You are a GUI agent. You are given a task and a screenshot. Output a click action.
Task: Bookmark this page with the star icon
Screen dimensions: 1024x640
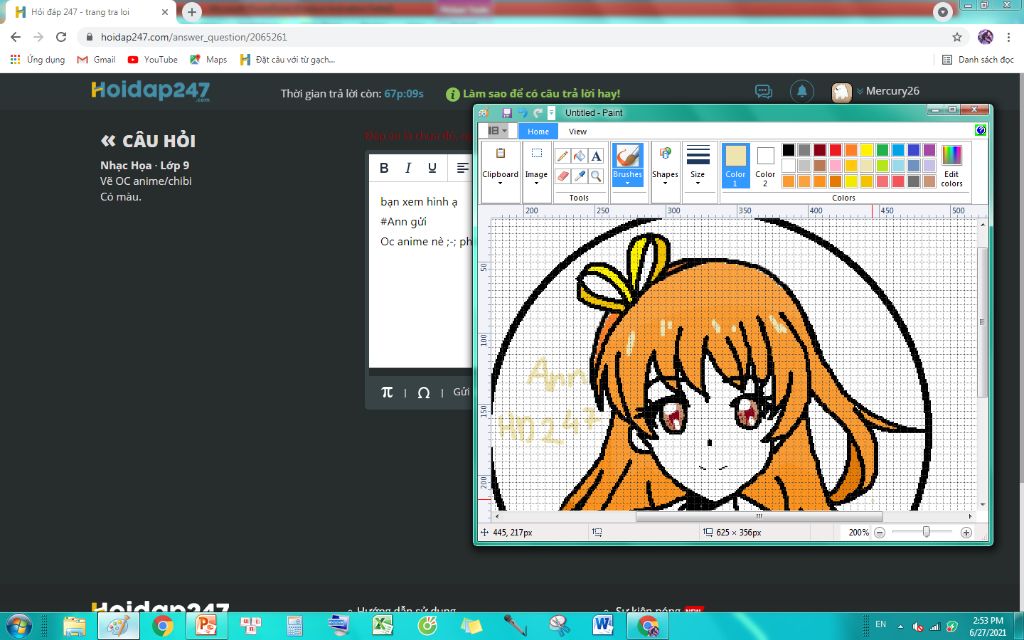(957, 37)
